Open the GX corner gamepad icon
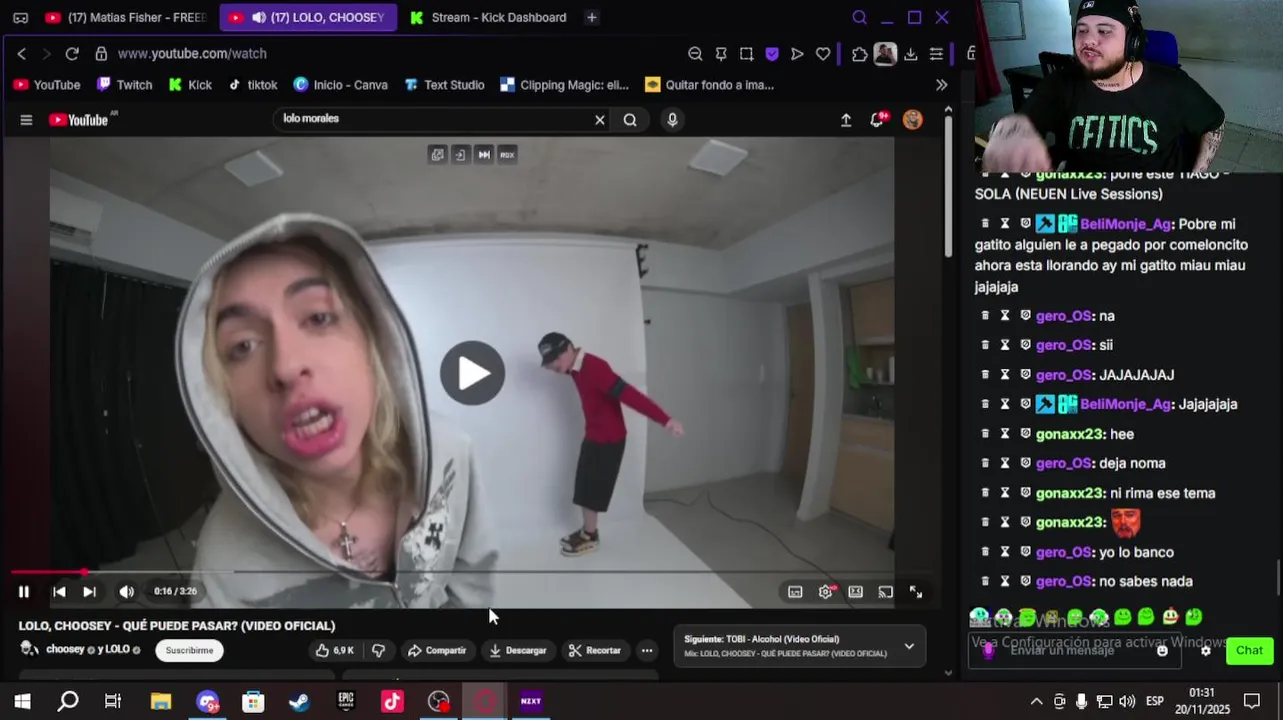Screen dimensions: 1283x720 [x=21, y=17]
